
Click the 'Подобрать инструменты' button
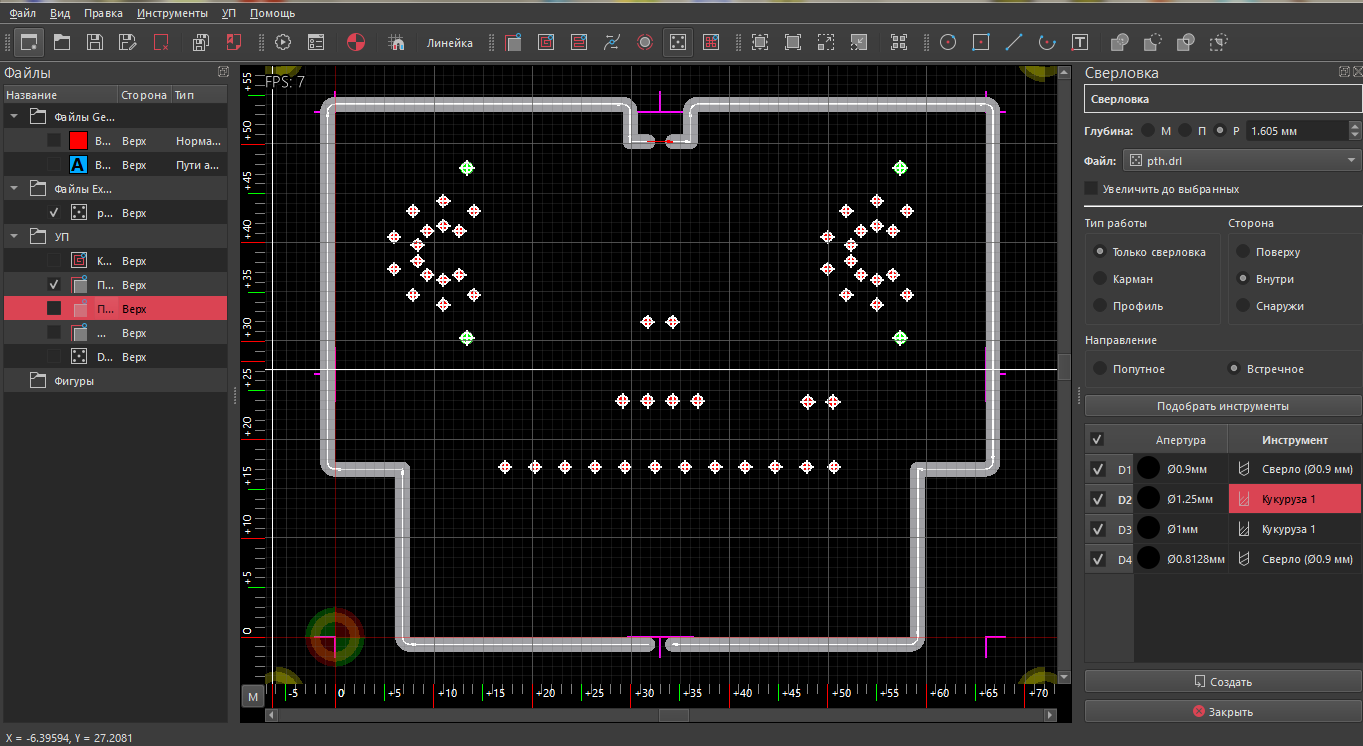coord(1223,406)
